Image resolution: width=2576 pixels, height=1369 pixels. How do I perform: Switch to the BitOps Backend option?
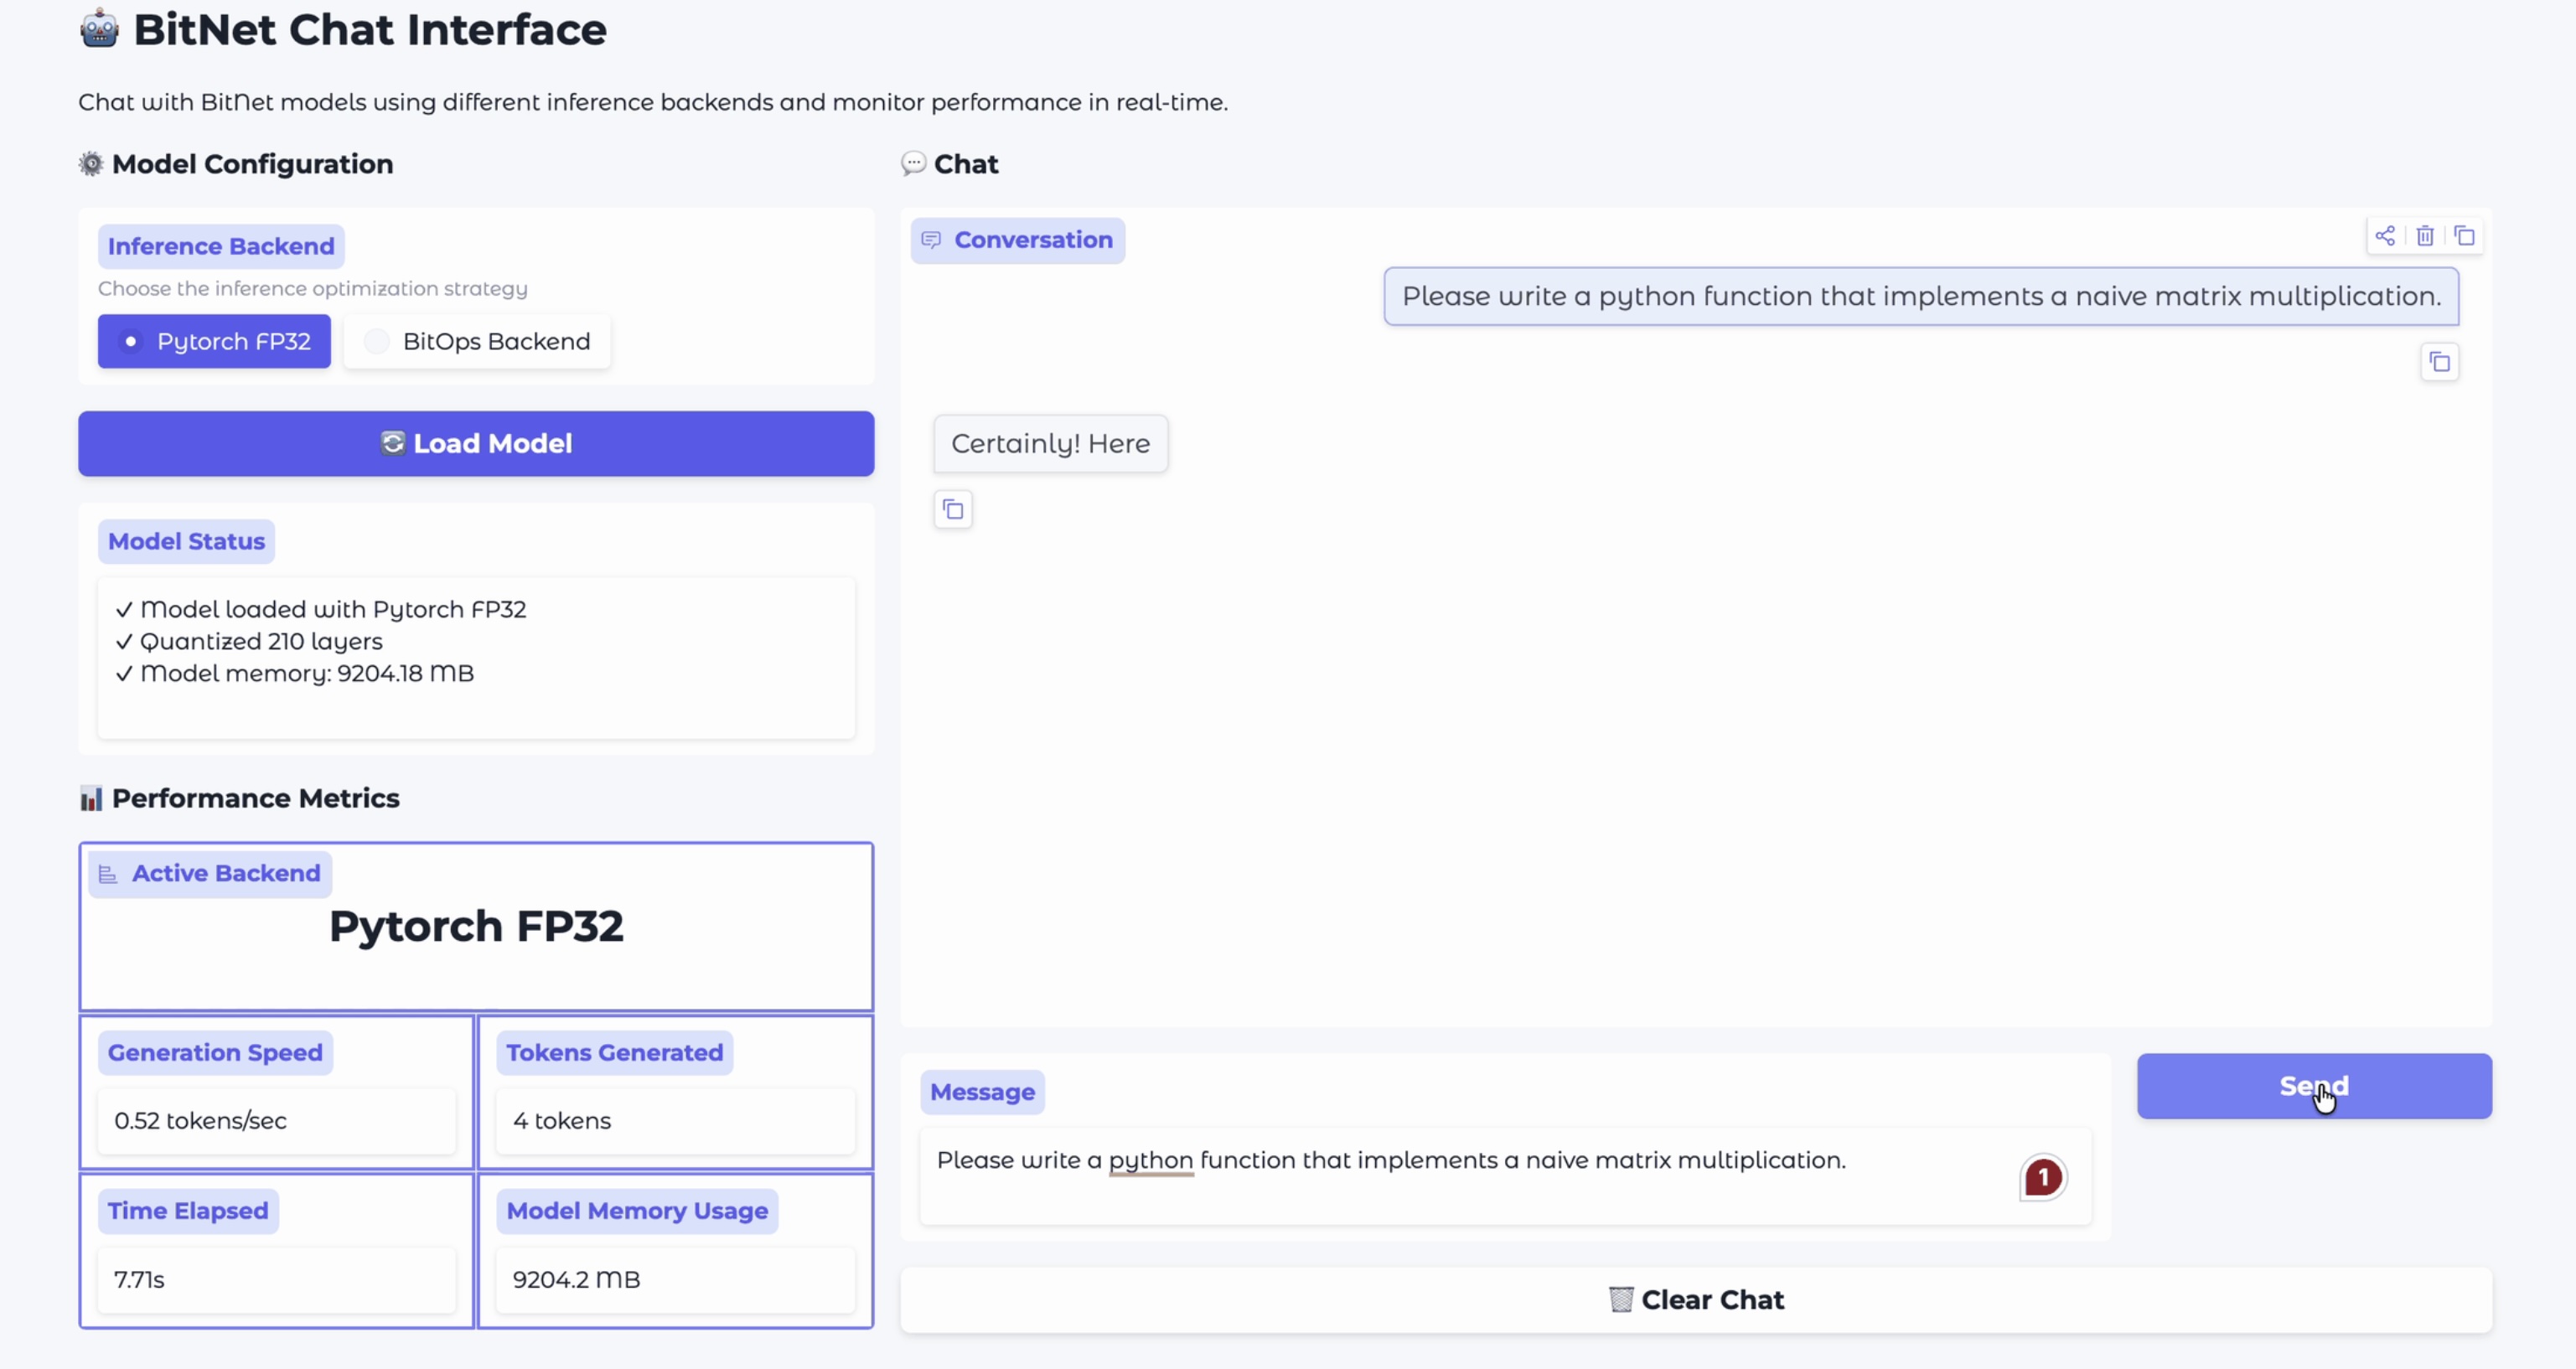[x=477, y=341]
